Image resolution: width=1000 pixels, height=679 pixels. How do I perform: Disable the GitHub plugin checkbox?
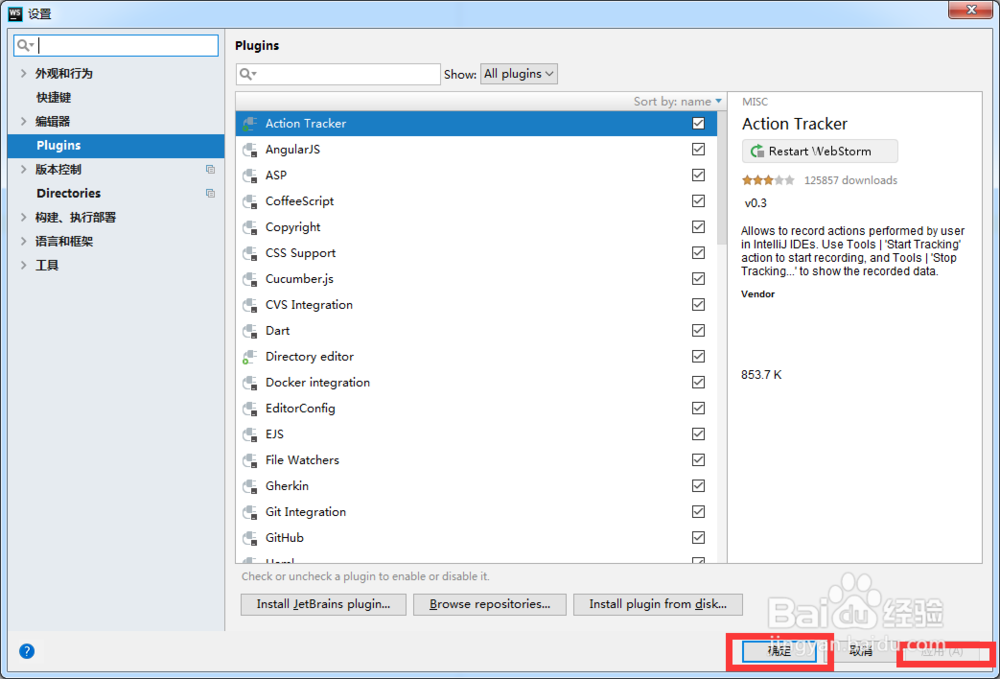[x=698, y=537]
